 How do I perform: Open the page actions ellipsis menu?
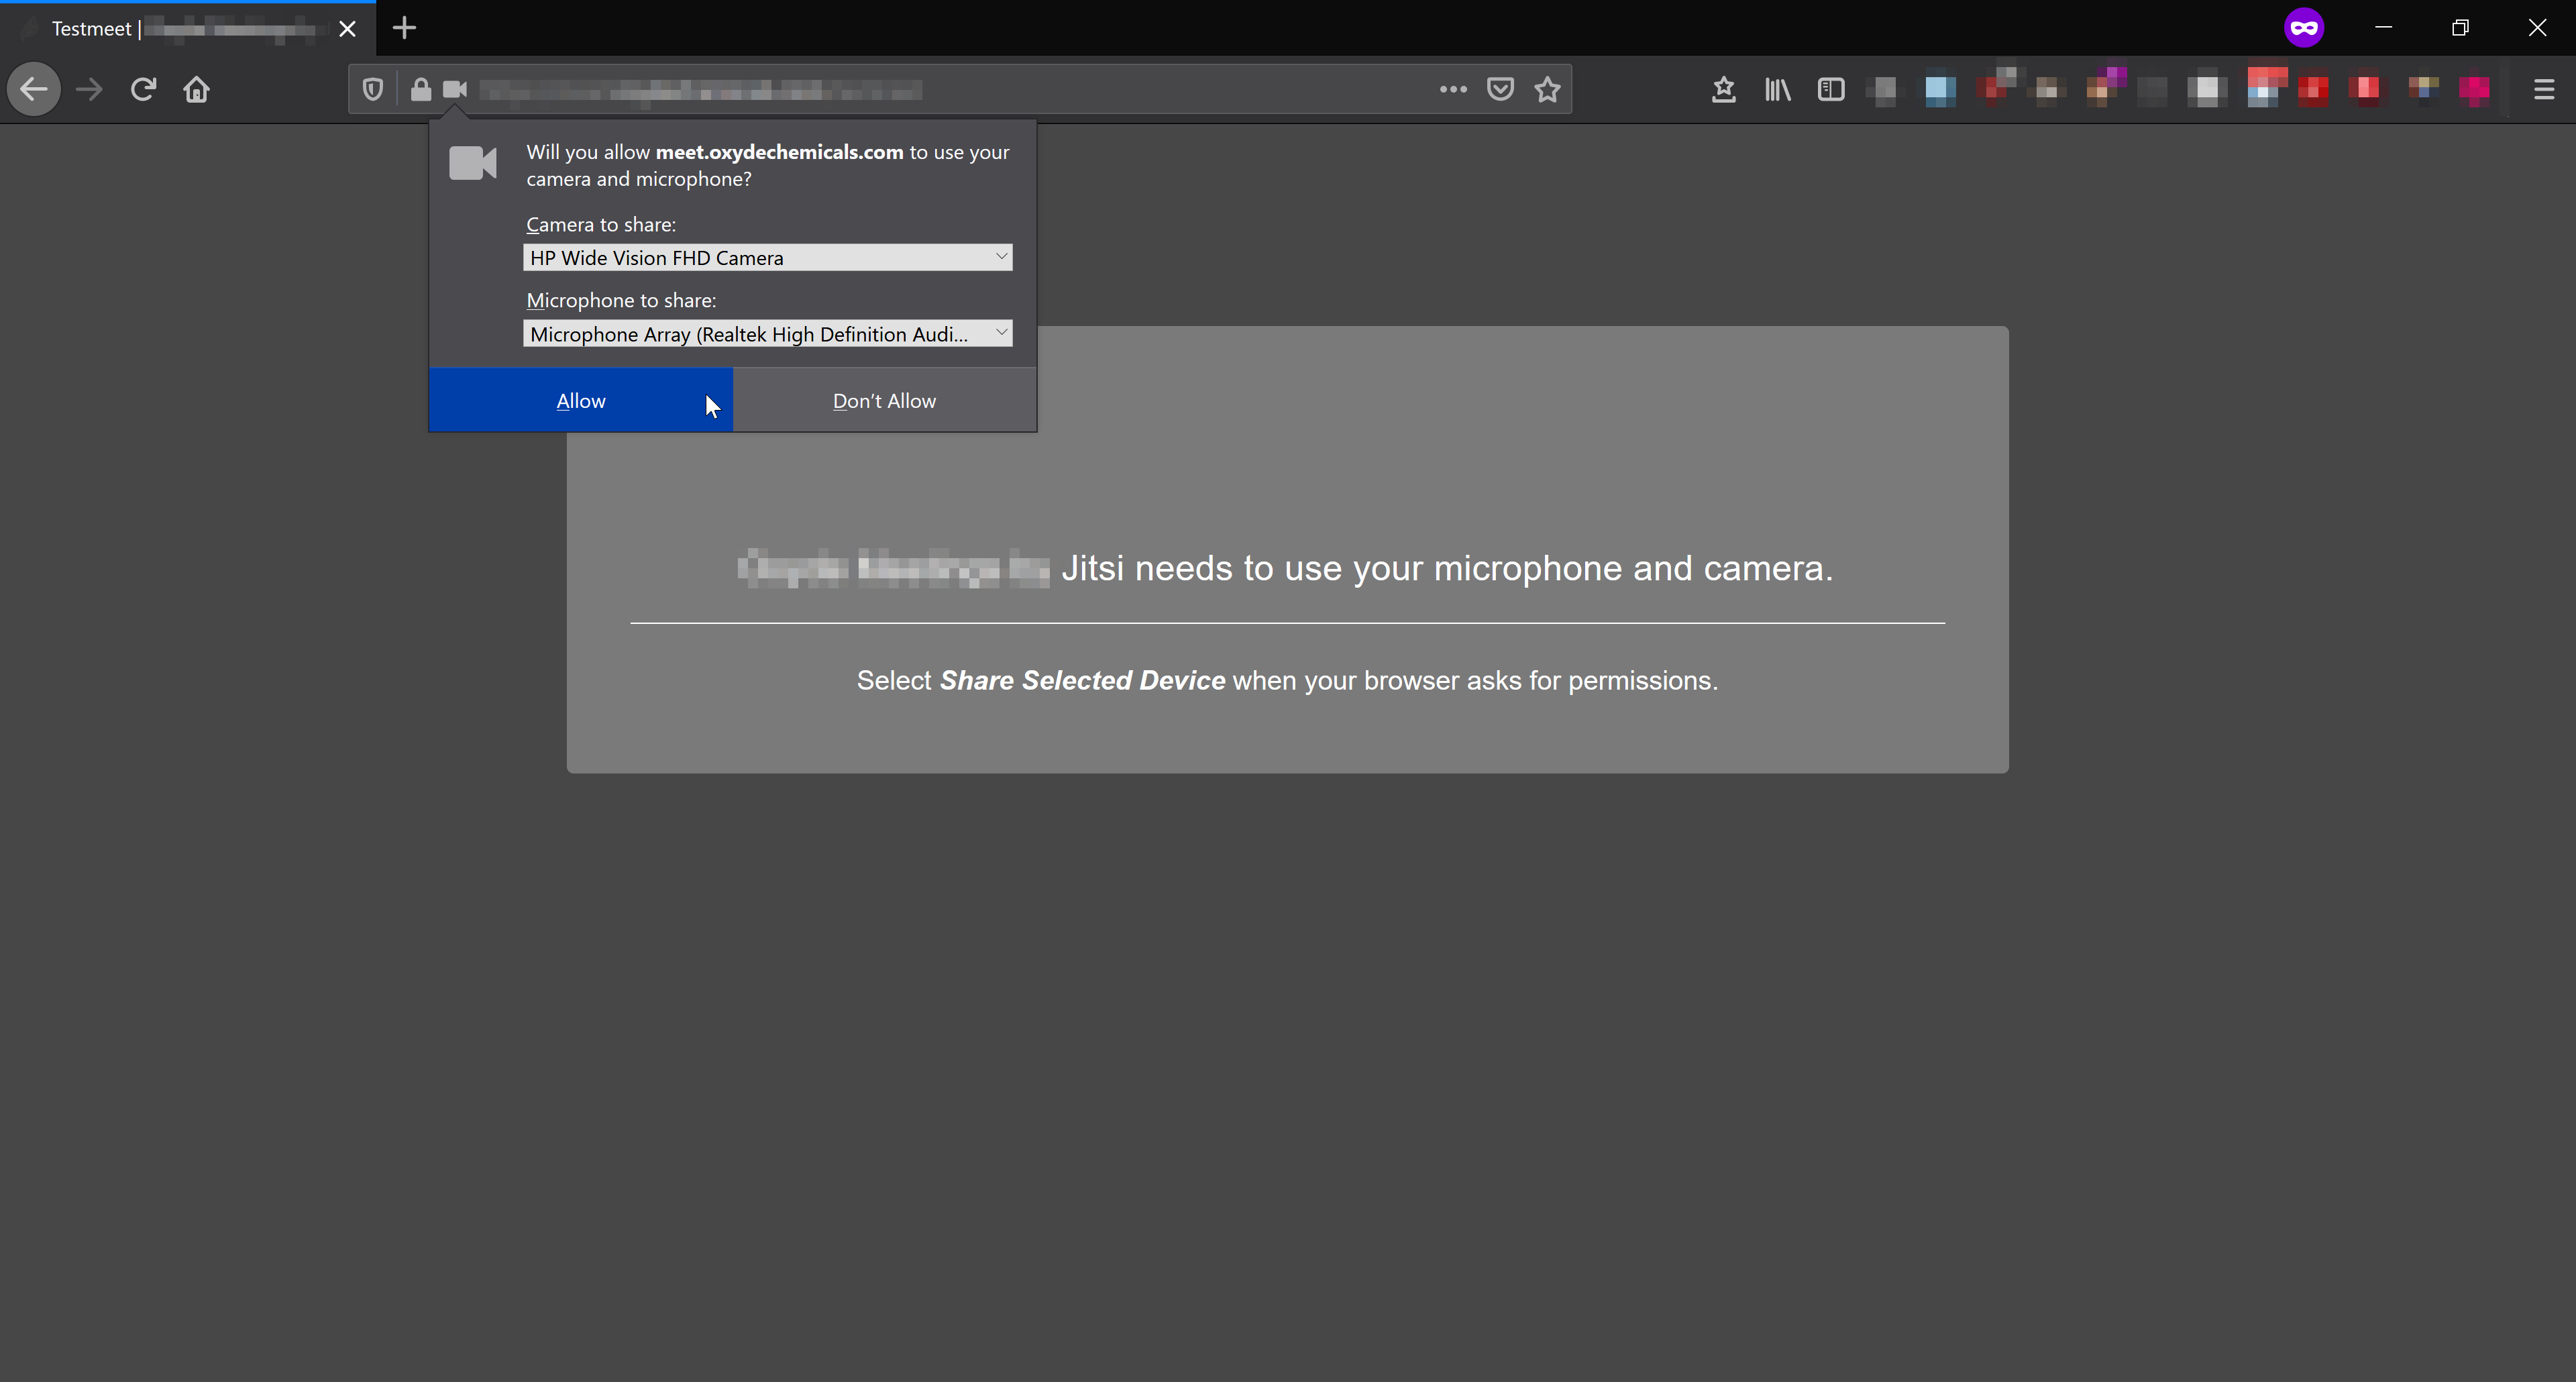[1452, 89]
